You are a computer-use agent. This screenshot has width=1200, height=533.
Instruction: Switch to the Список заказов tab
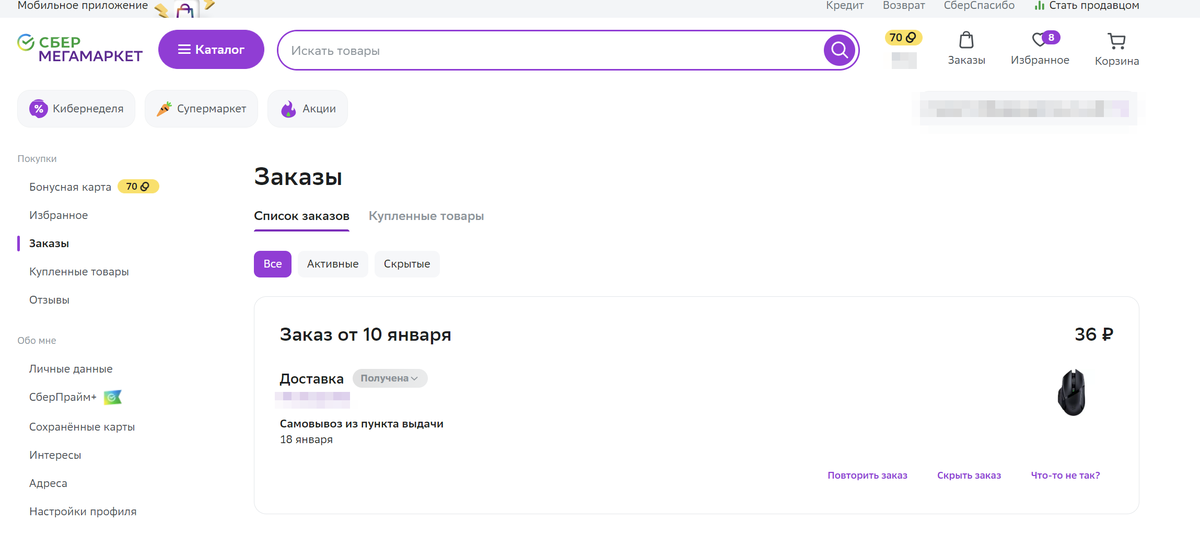(x=302, y=216)
